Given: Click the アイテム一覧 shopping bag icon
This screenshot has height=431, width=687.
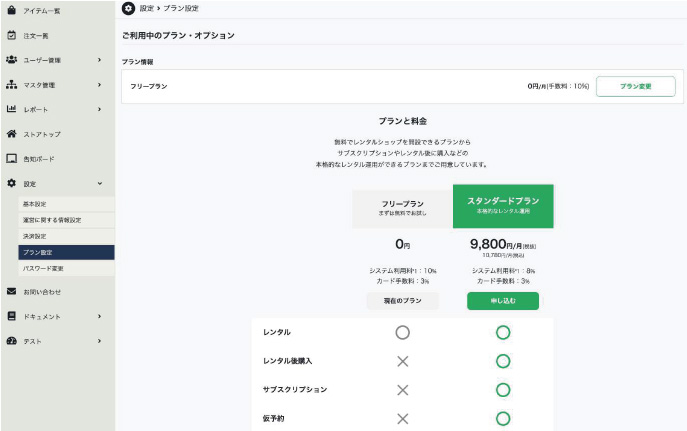Looking at the screenshot, I should 11,10.
